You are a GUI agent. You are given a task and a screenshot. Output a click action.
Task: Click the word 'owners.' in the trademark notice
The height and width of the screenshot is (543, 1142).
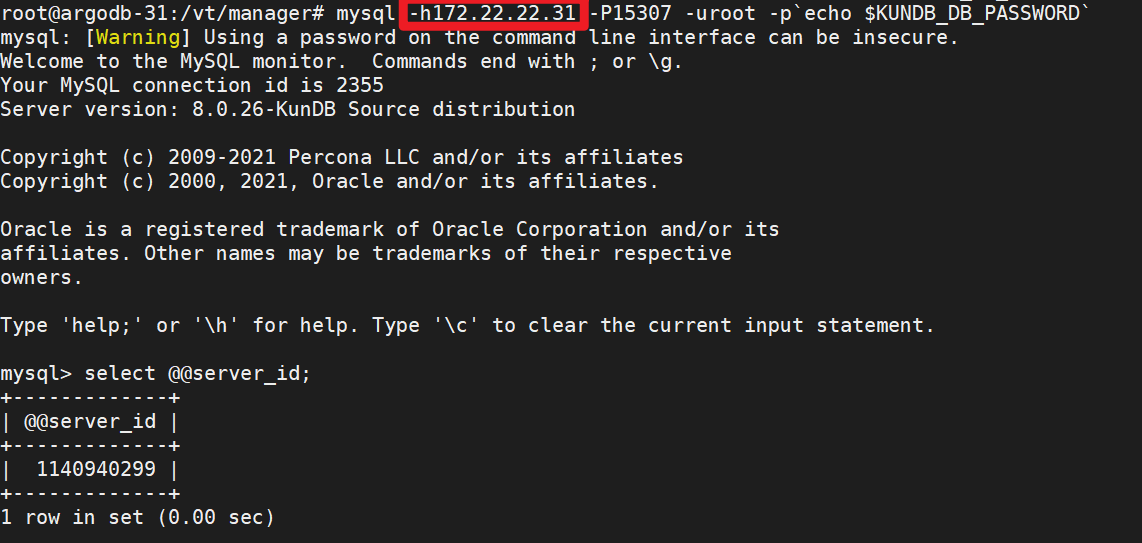pyautogui.click(x=41, y=277)
